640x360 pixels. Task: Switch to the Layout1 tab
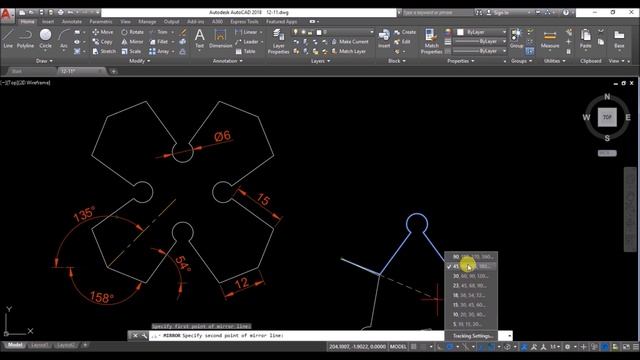[x=39, y=345]
